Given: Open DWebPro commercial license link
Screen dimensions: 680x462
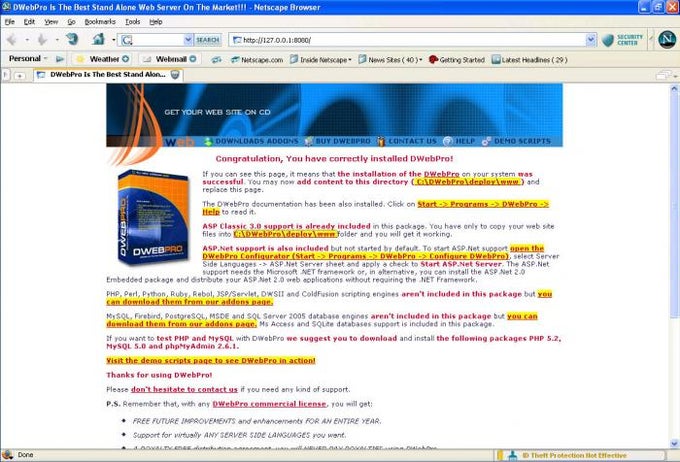Looking at the screenshot, I should (269, 404).
